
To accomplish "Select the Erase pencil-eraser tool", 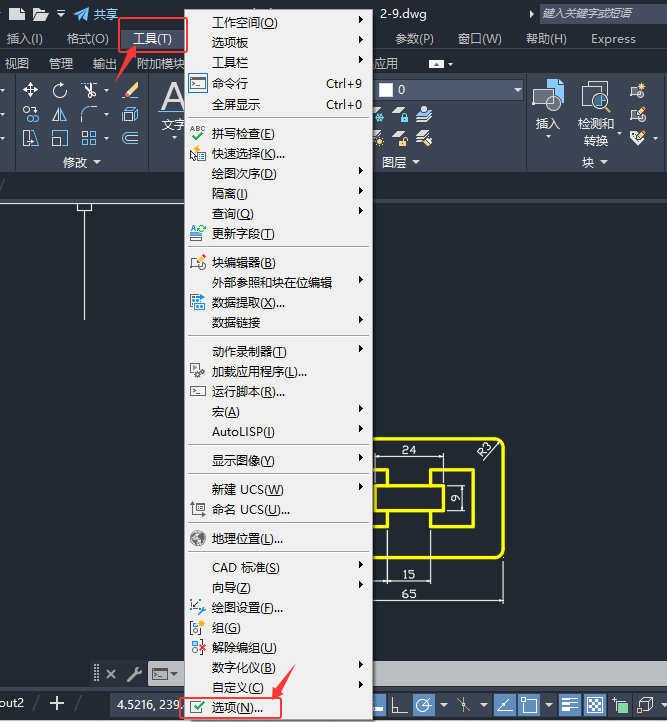I will 131,90.
